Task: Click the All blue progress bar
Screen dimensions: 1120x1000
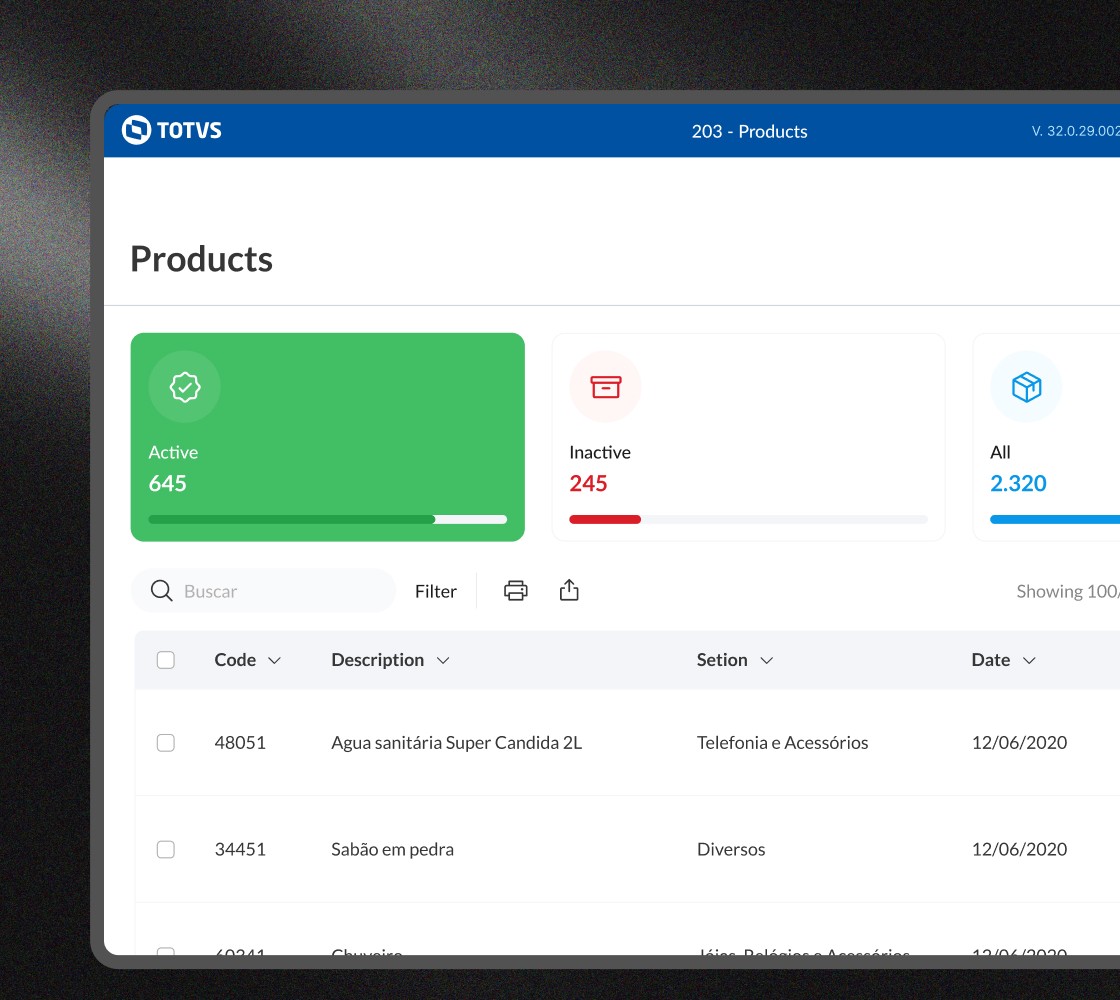Action: [x=1055, y=519]
